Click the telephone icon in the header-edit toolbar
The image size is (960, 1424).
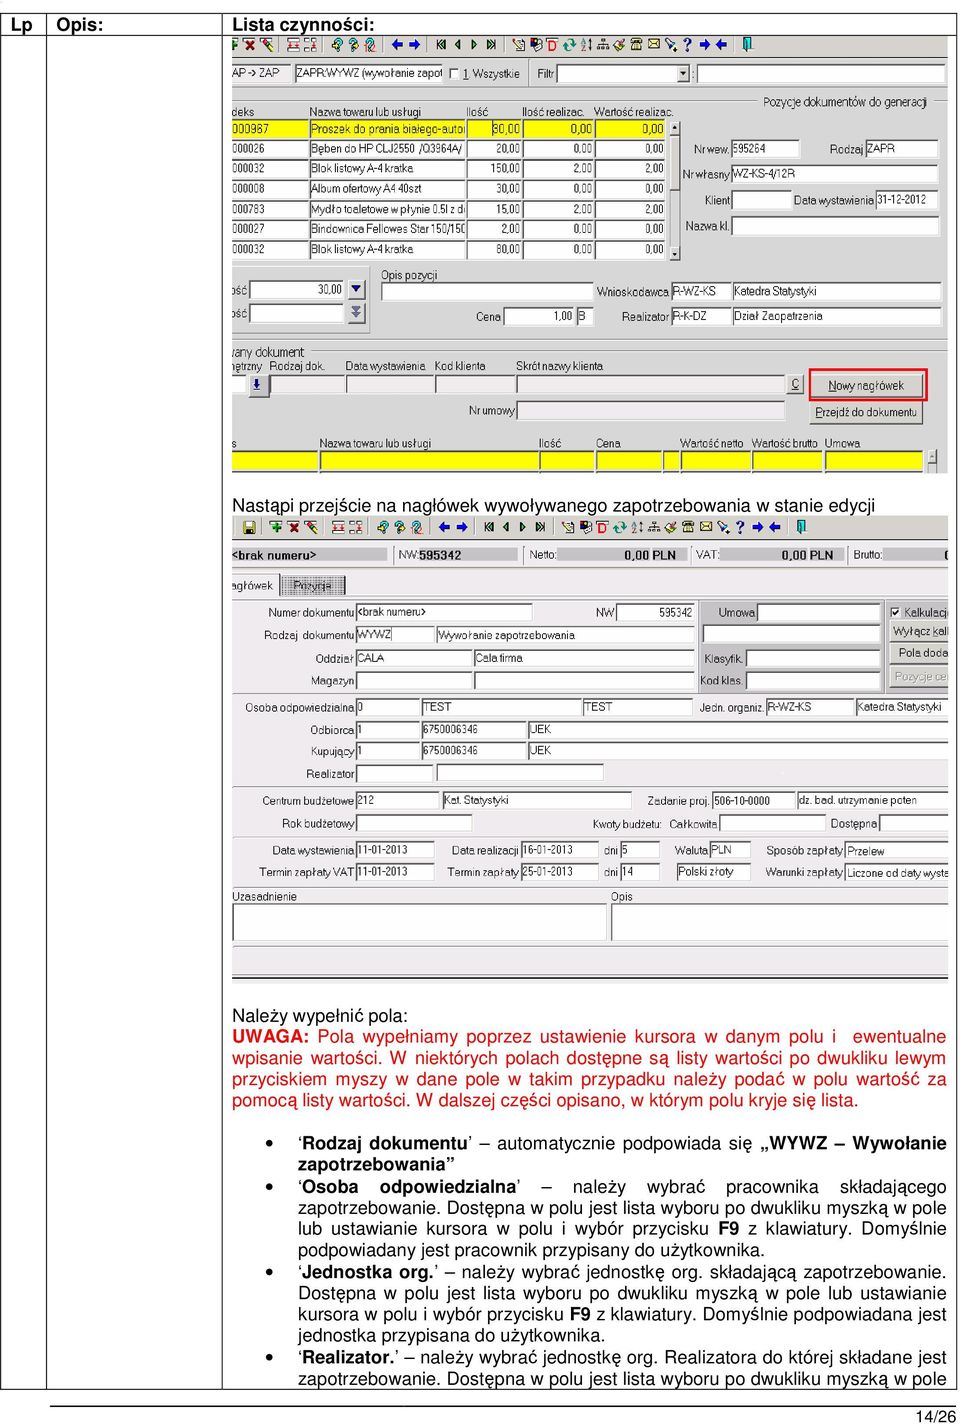coord(688,527)
